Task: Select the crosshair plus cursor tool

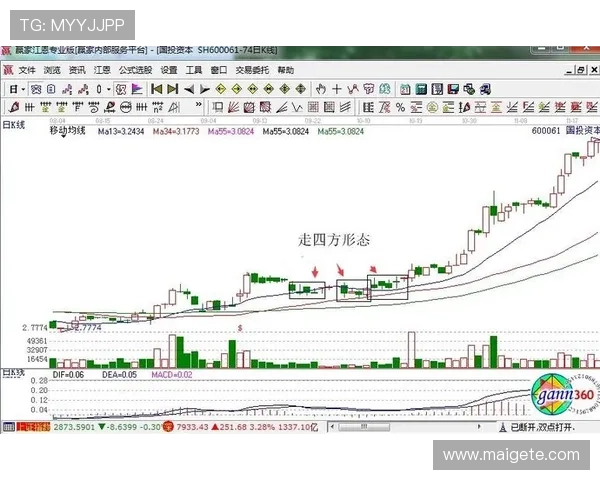Action: pyautogui.click(x=337, y=90)
